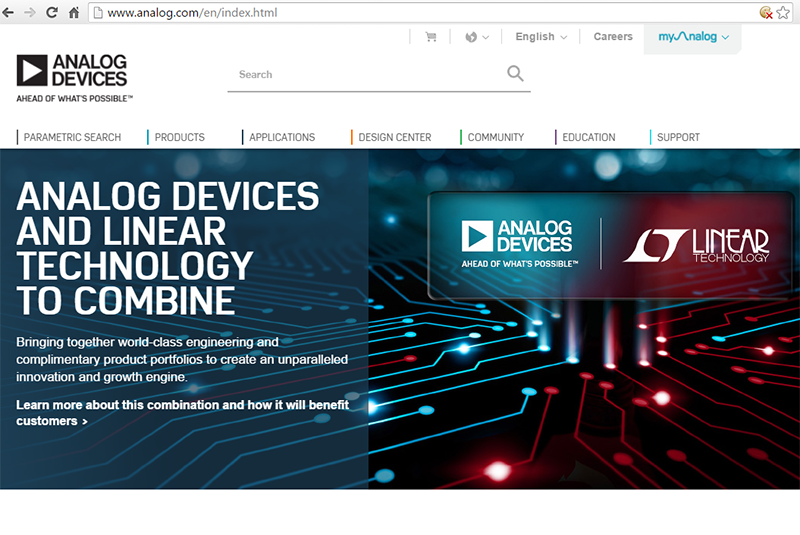
Task: Click the Analog Devices logo in banner
Action: tap(519, 243)
